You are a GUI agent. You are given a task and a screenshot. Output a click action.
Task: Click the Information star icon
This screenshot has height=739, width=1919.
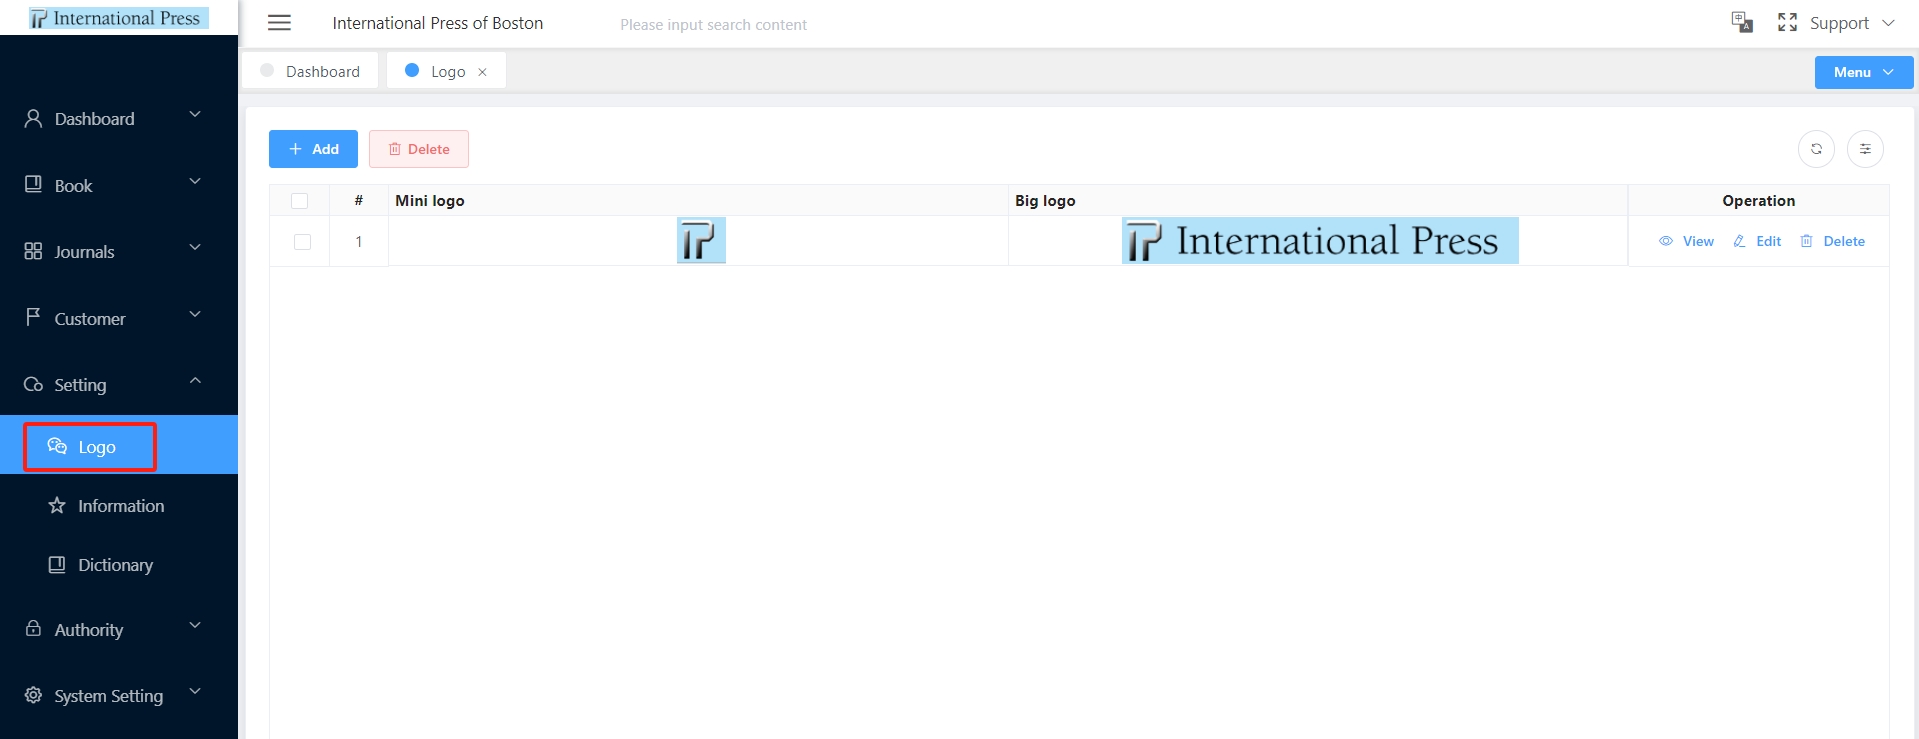(x=57, y=505)
